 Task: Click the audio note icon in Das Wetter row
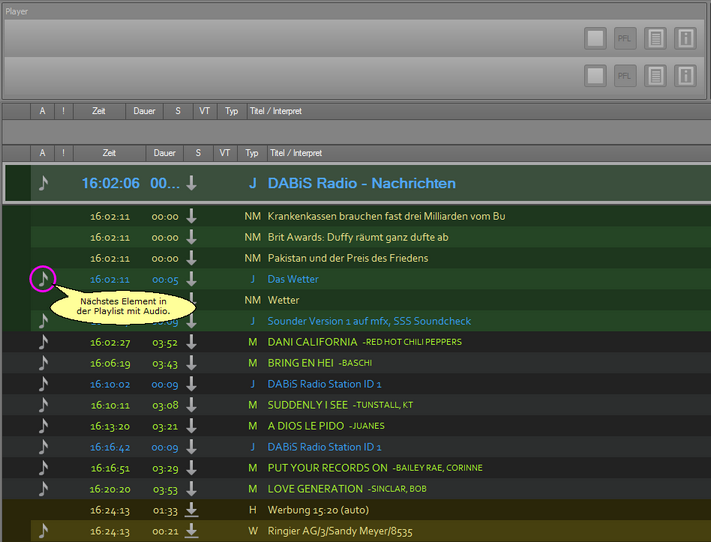[x=43, y=278]
